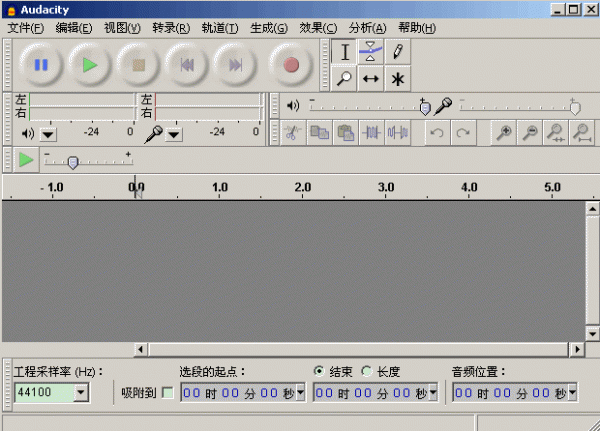Screen dimensions: 600x431
Task: Open selection start time format dropdown
Action: (x=300, y=392)
